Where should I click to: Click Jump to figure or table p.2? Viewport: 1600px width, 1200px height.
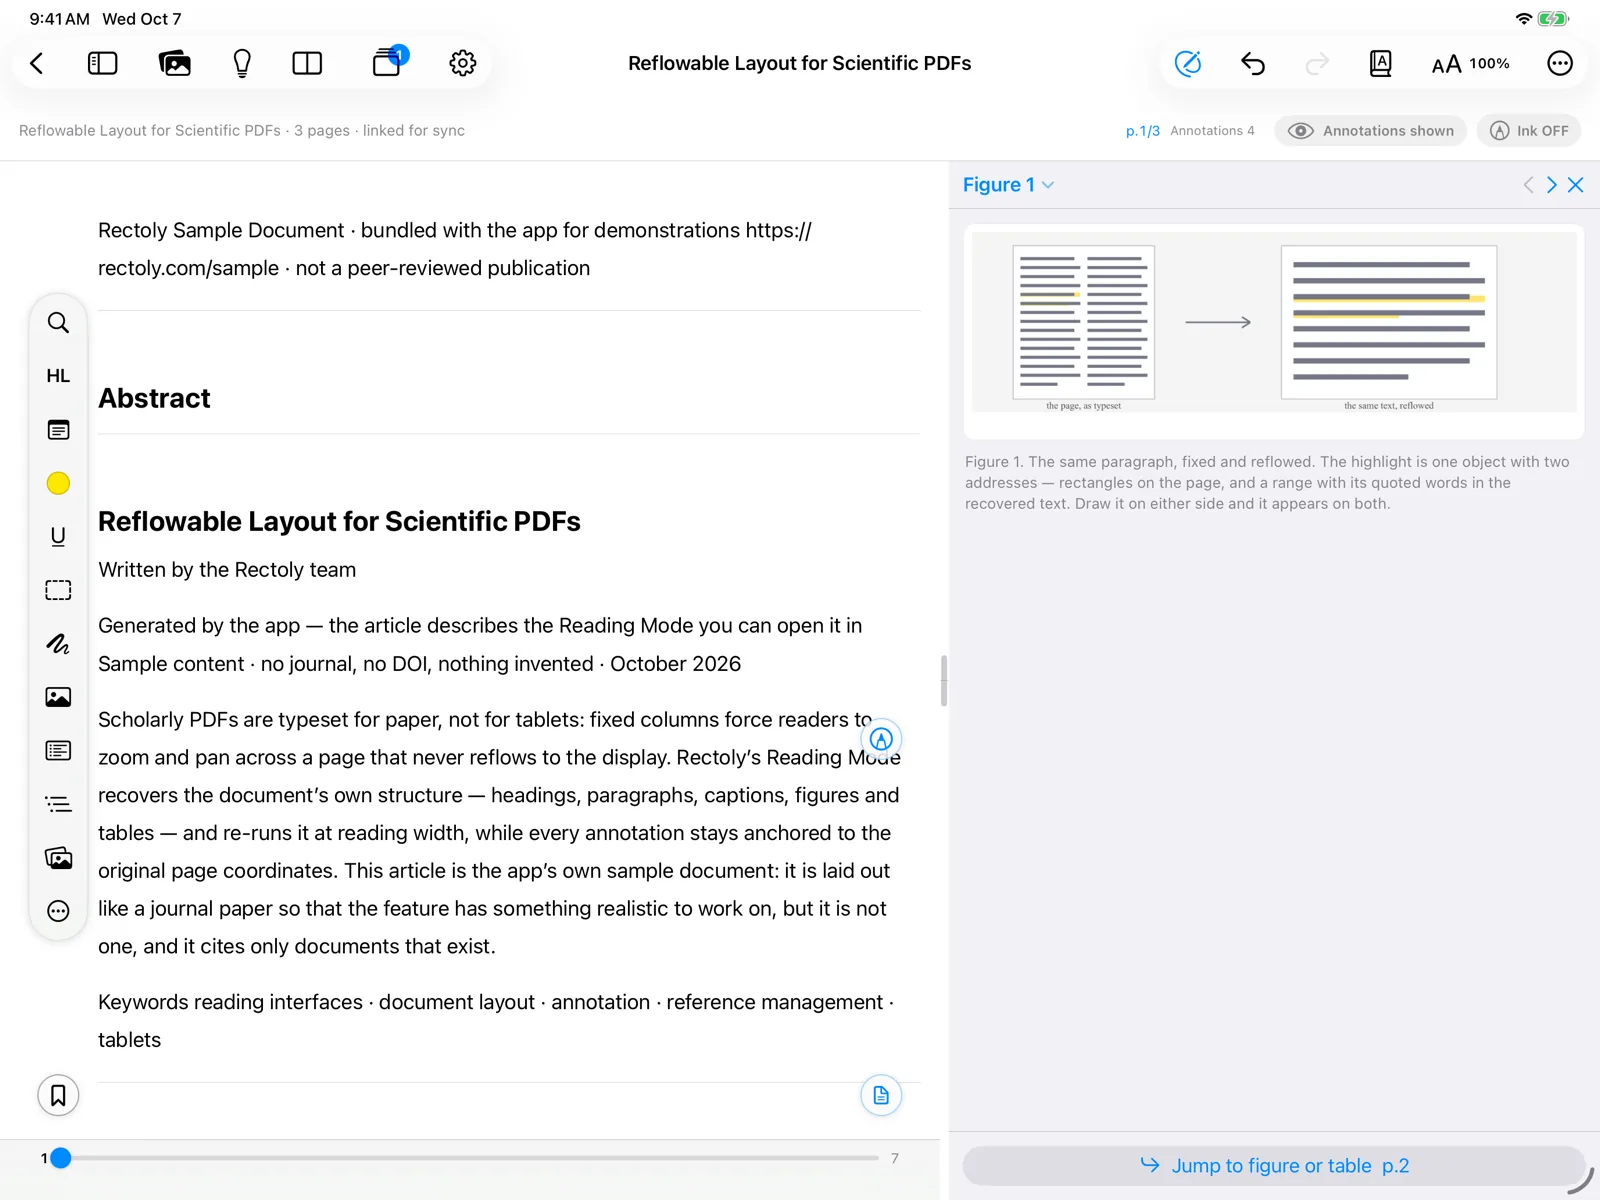tap(1274, 1166)
